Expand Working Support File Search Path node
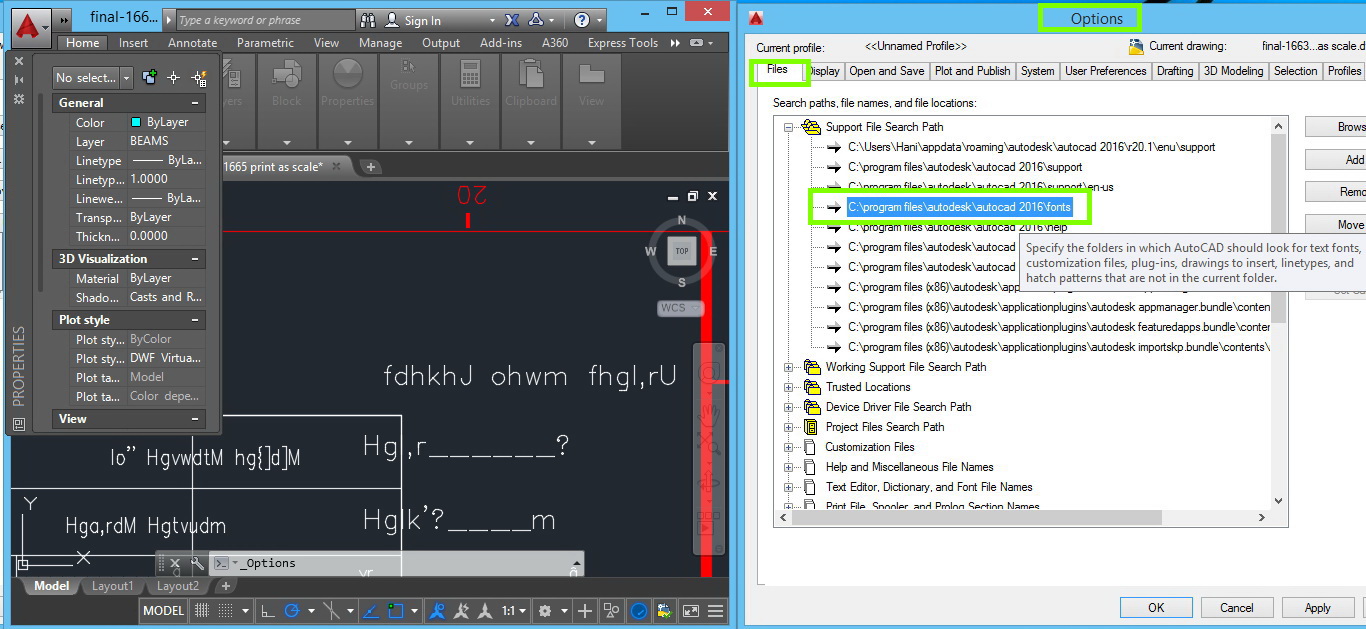This screenshot has height=629, width=1366. pyautogui.click(x=789, y=367)
